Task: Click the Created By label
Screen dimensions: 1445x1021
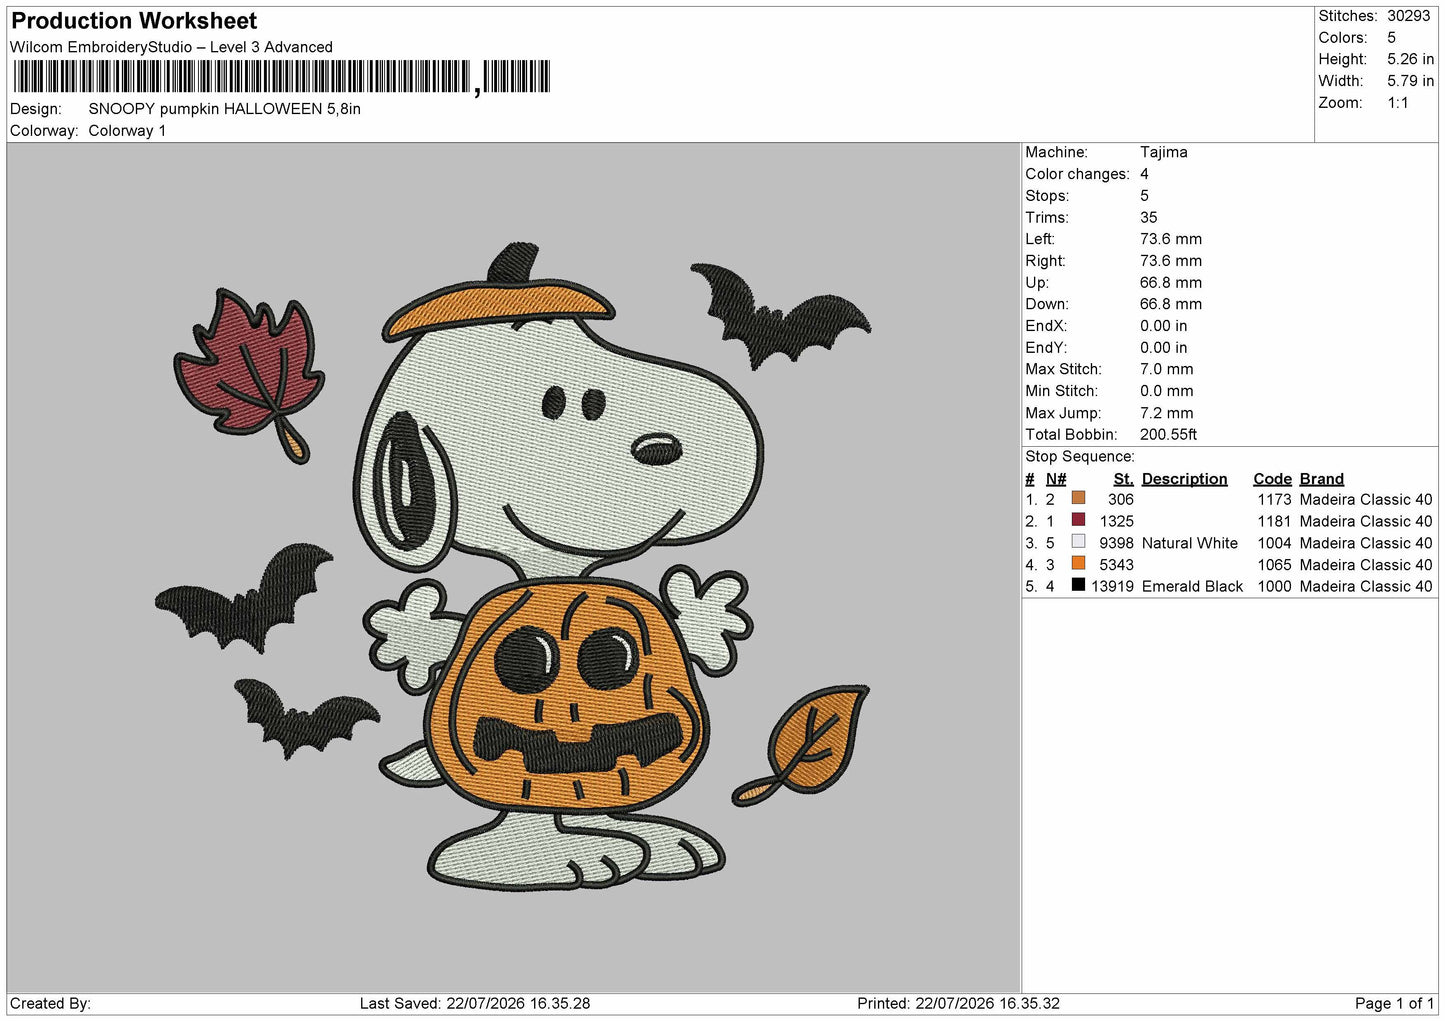Action: (x=50, y=1003)
